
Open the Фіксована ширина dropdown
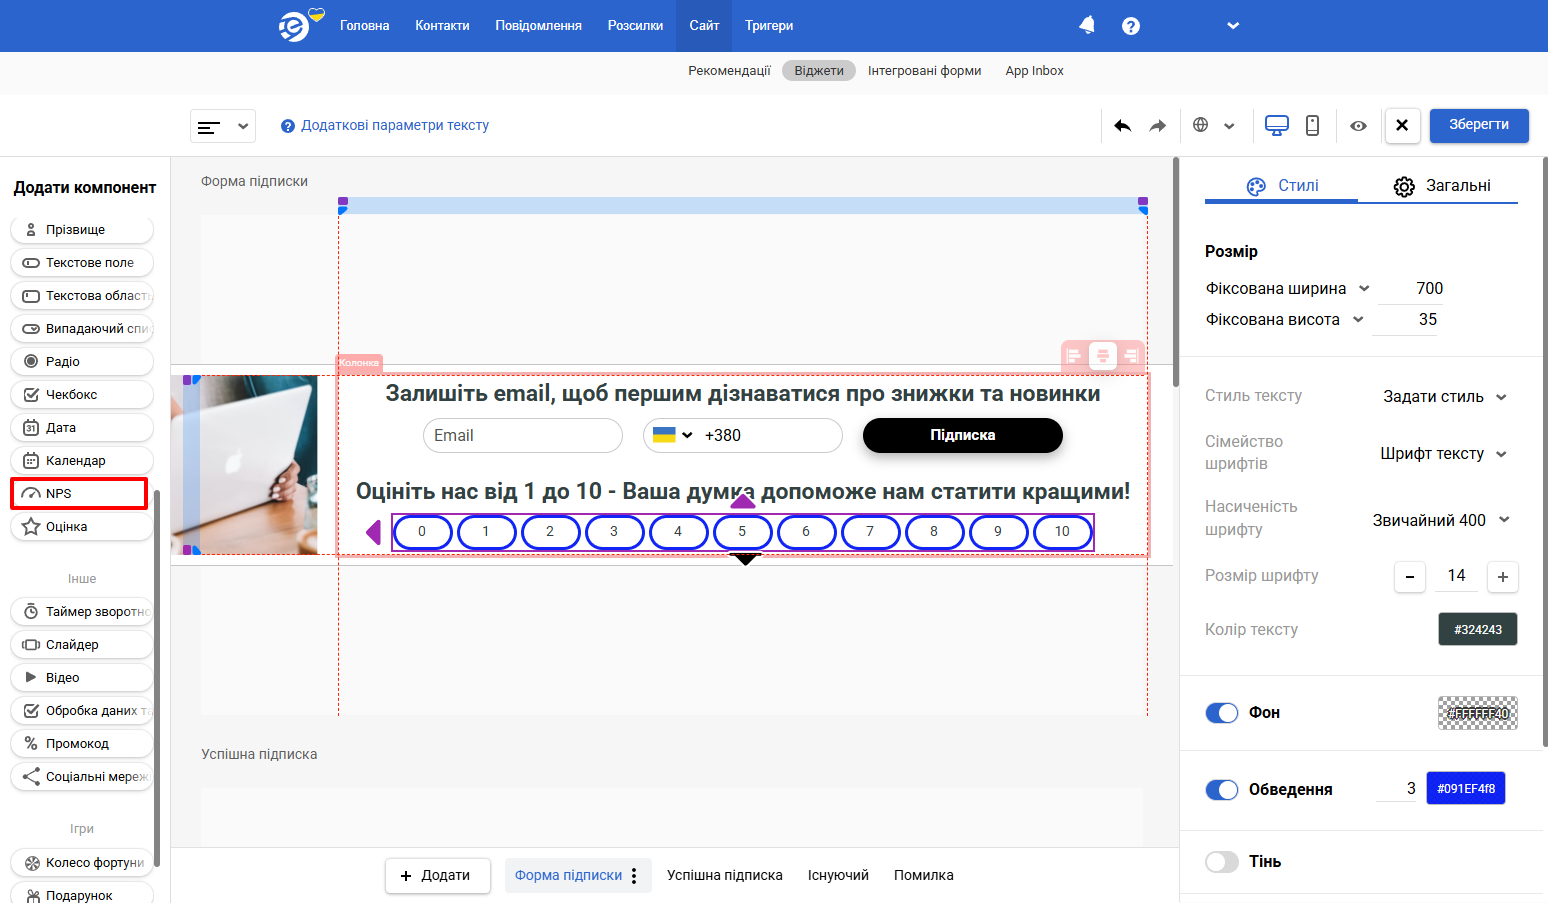click(1288, 289)
